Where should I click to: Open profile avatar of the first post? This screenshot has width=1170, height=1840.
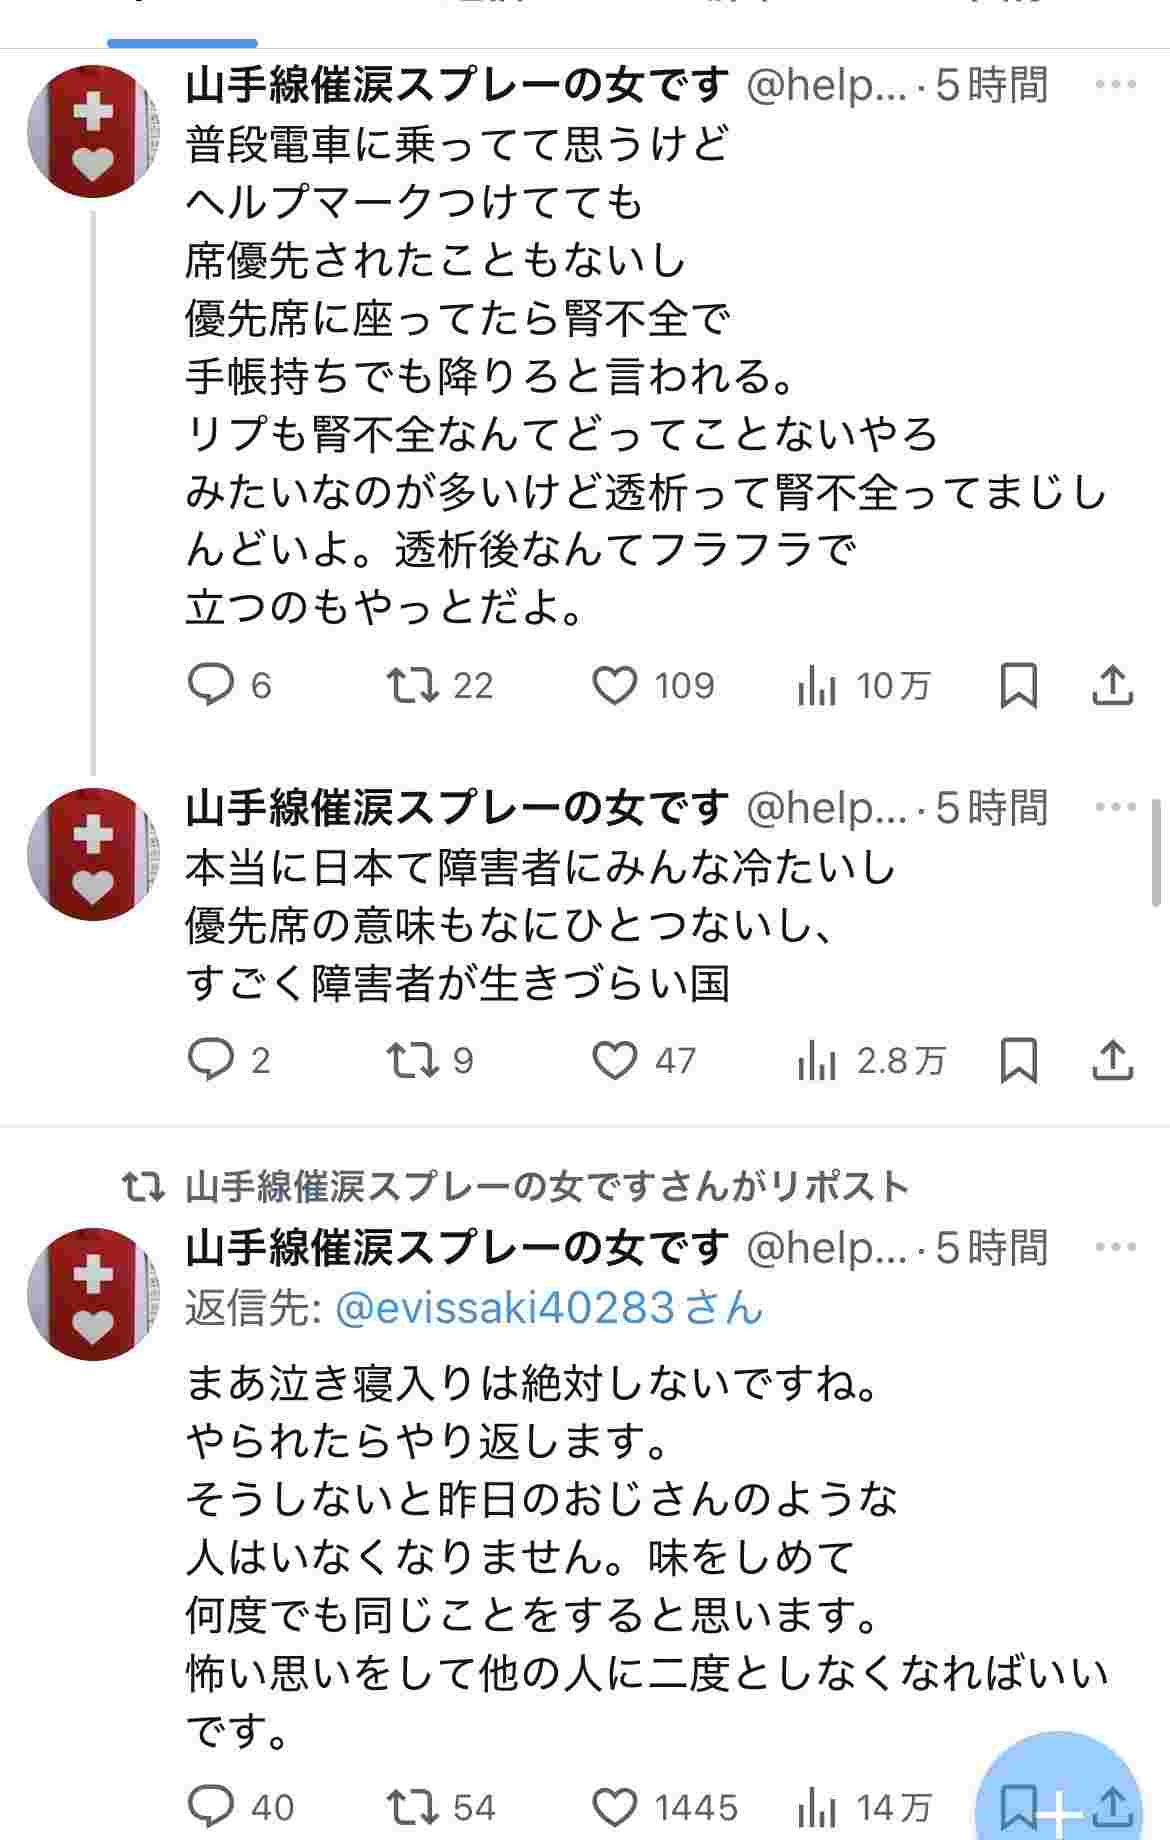[x=93, y=131]
